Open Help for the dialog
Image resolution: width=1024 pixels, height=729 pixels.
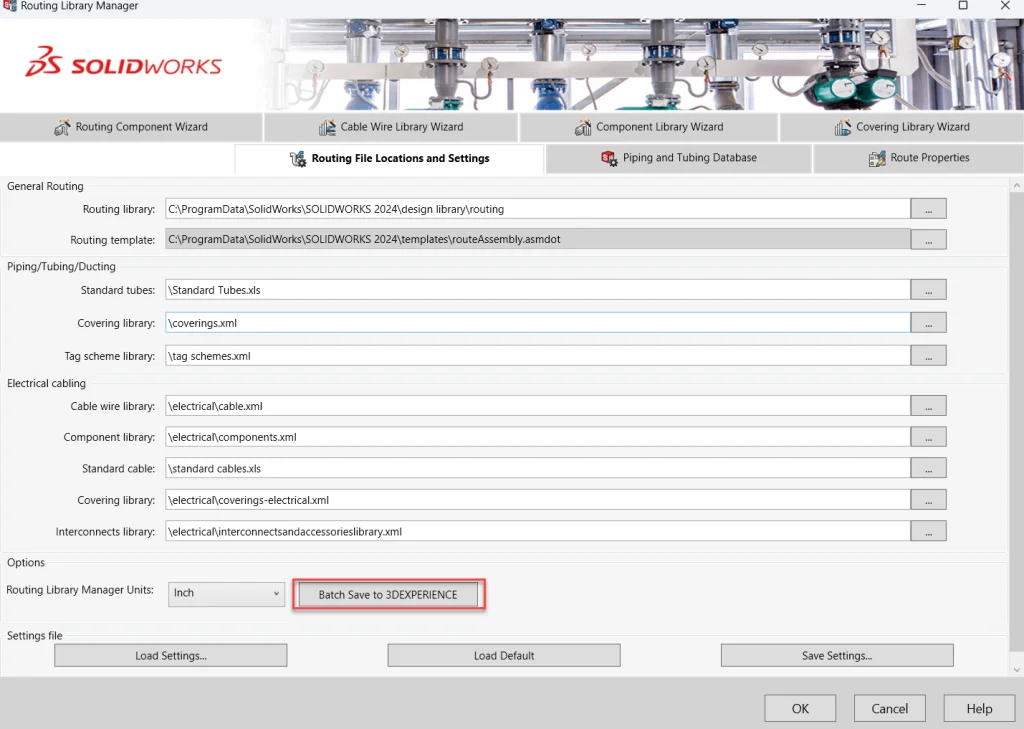[x=979, y=709]
